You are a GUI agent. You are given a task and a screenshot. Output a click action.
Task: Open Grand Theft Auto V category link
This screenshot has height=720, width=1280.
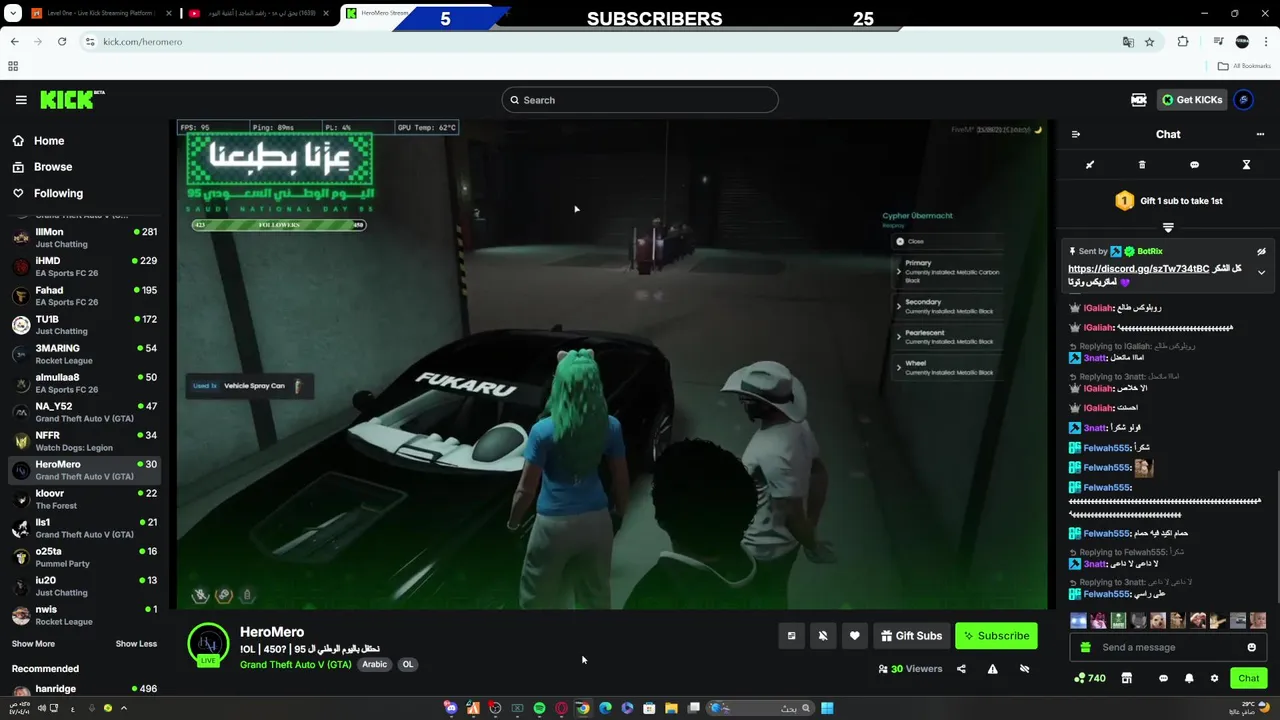[296, 664]
